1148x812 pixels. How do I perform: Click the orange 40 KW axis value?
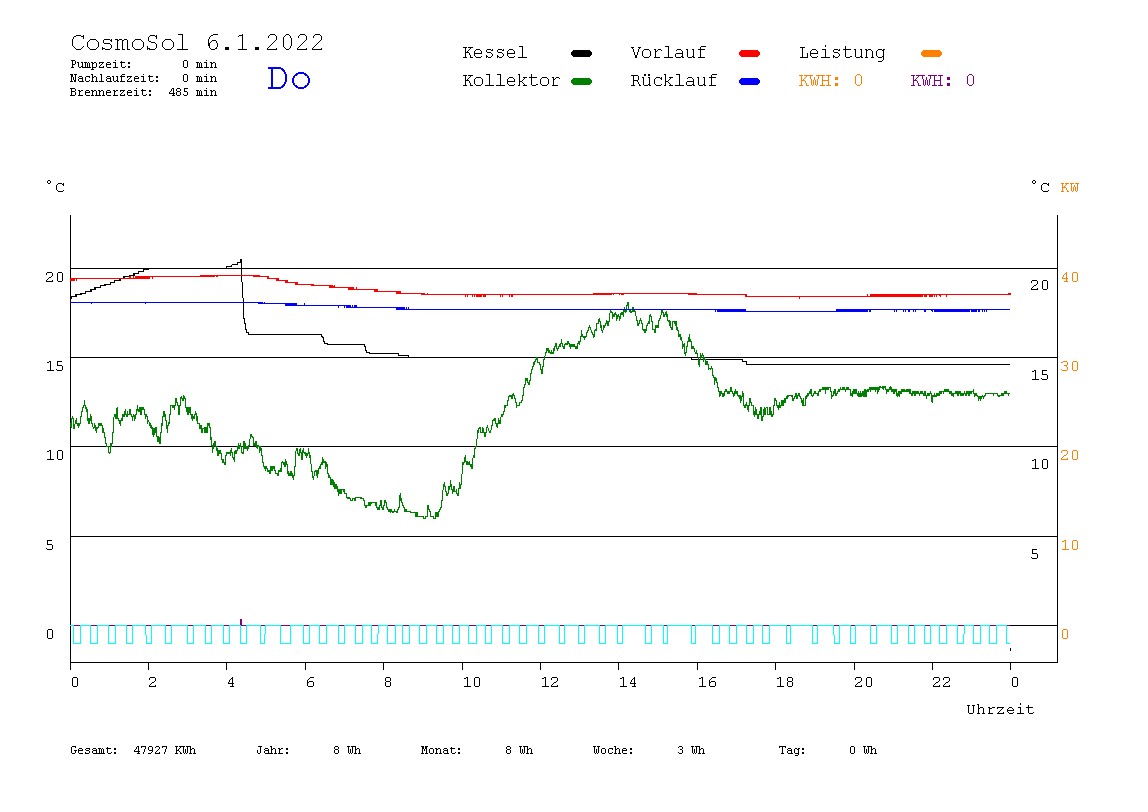1070,278
